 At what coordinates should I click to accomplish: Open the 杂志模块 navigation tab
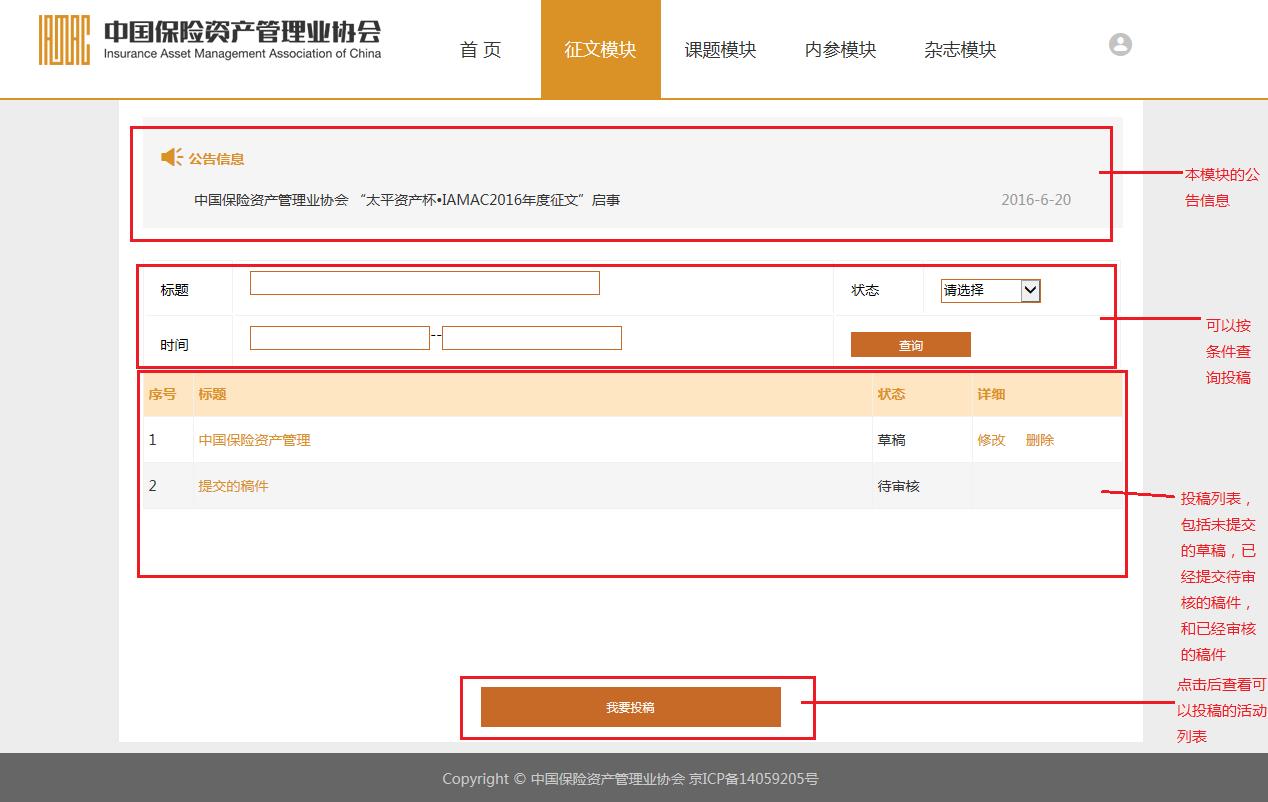[960, 50]
